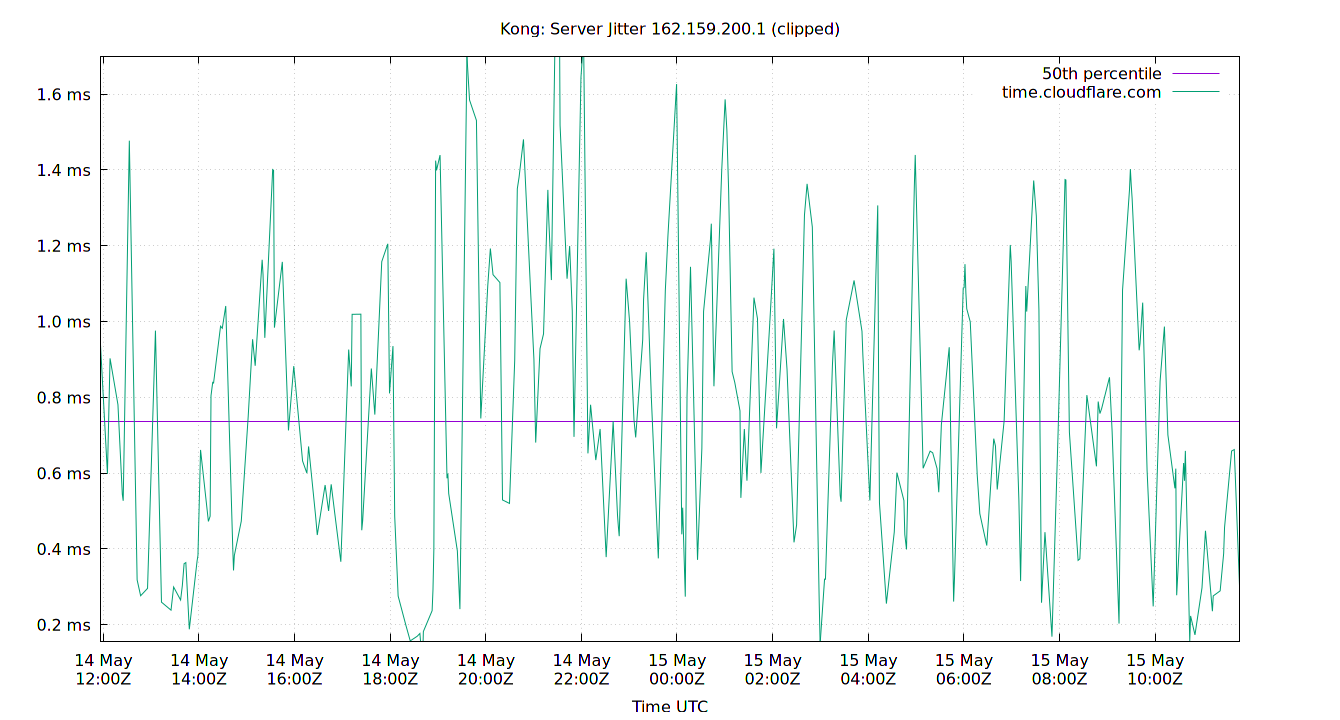Click the '14 May 14:00Z' x-axis label

pyautogui.click(x=199, y=669)
